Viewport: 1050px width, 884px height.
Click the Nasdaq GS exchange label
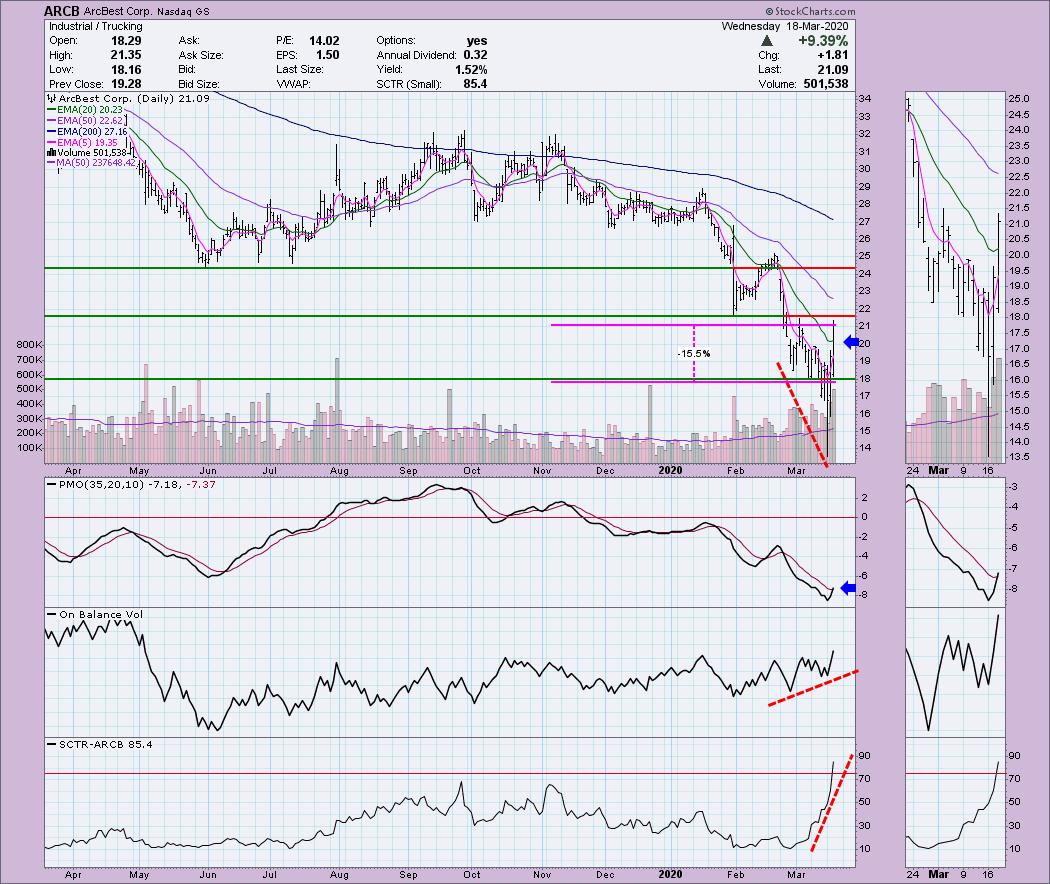coord(183,11)
